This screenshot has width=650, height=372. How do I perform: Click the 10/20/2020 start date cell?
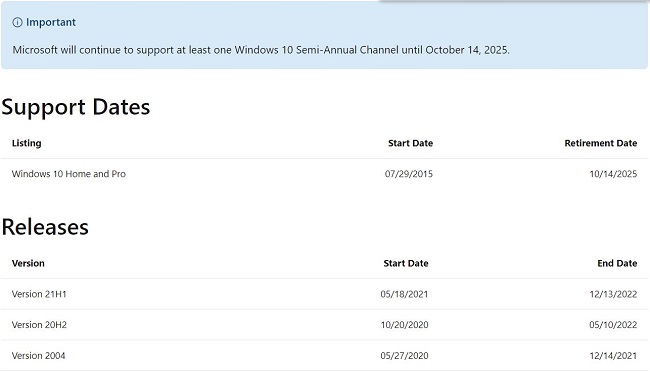[x=405, y=325]
